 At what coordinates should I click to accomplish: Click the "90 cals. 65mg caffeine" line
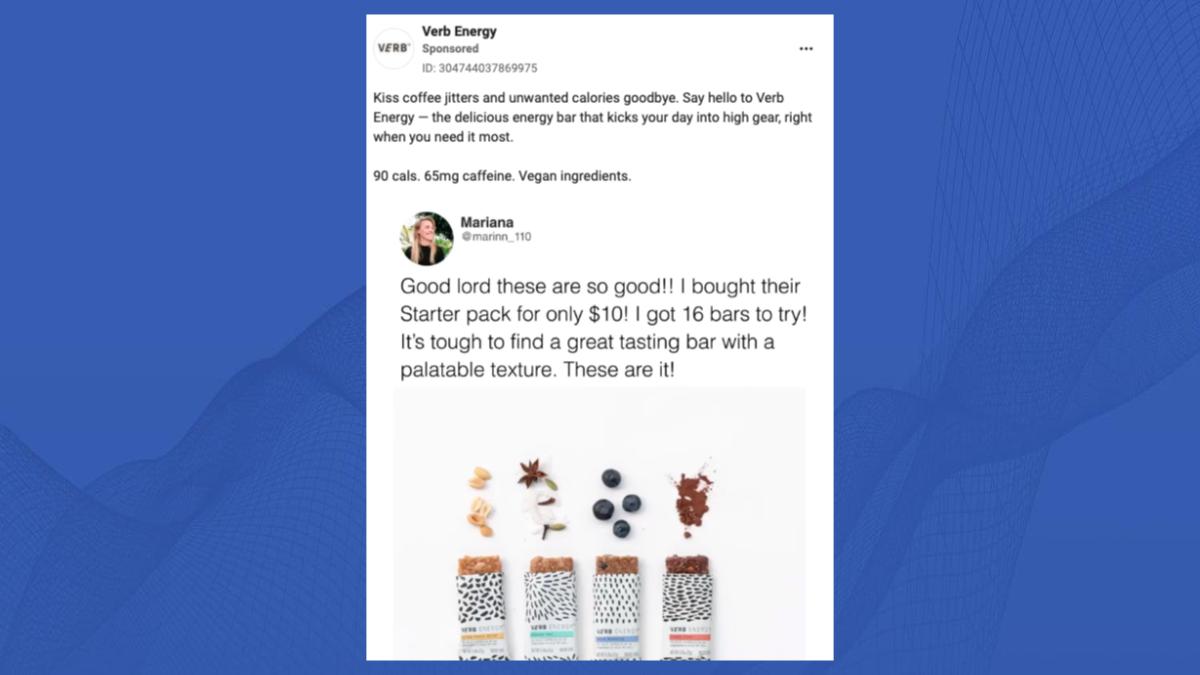[502, 176]
